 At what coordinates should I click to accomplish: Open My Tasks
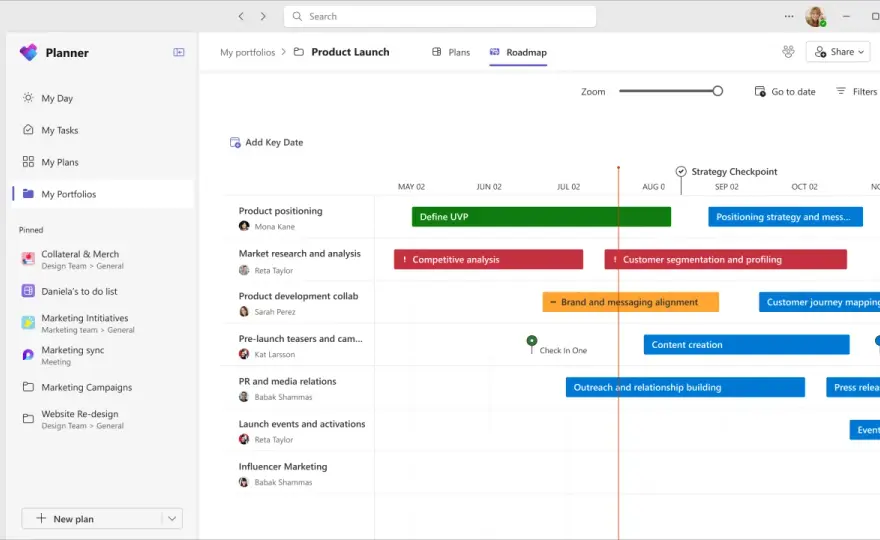(x=103, y=130)
